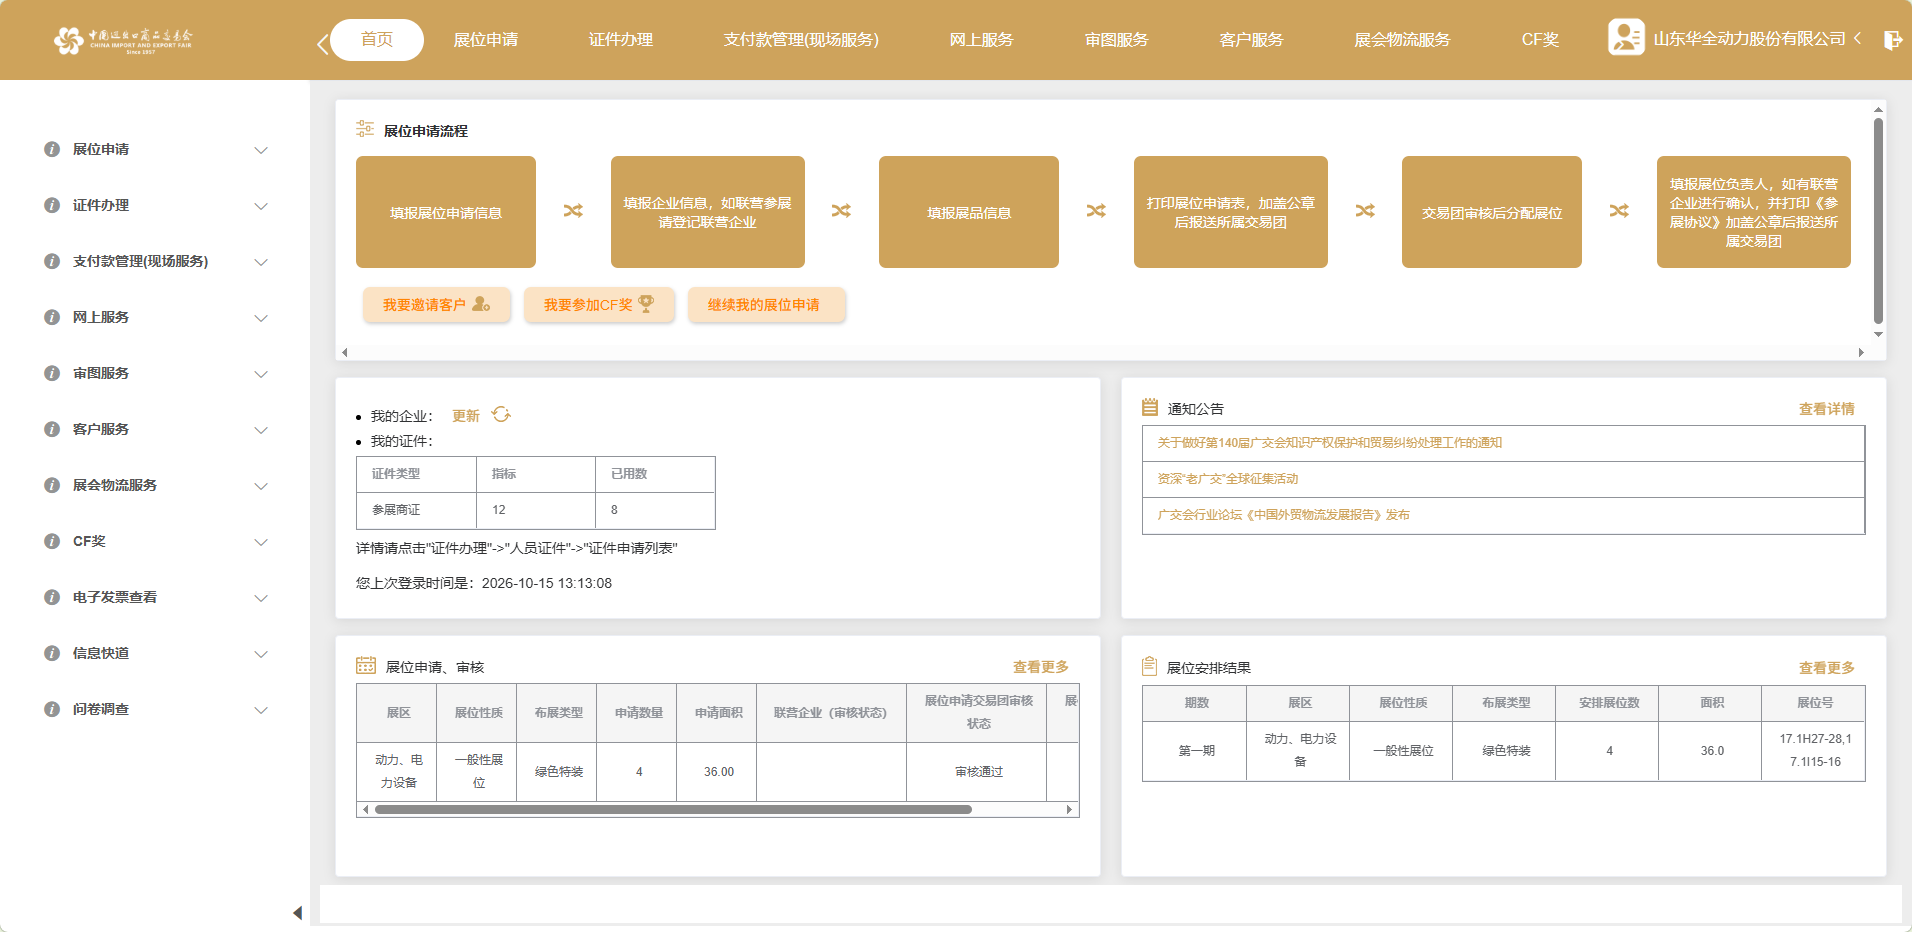1912x932 pixels.
Task: Click the 展位申请流程 header icon
Action: tap(365, 129)
